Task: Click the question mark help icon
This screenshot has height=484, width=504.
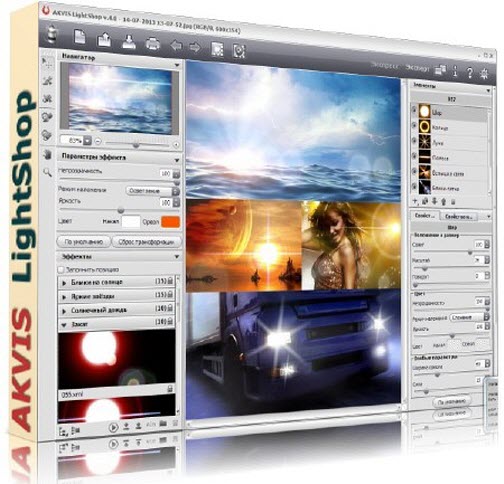Action: coord(470,73)
